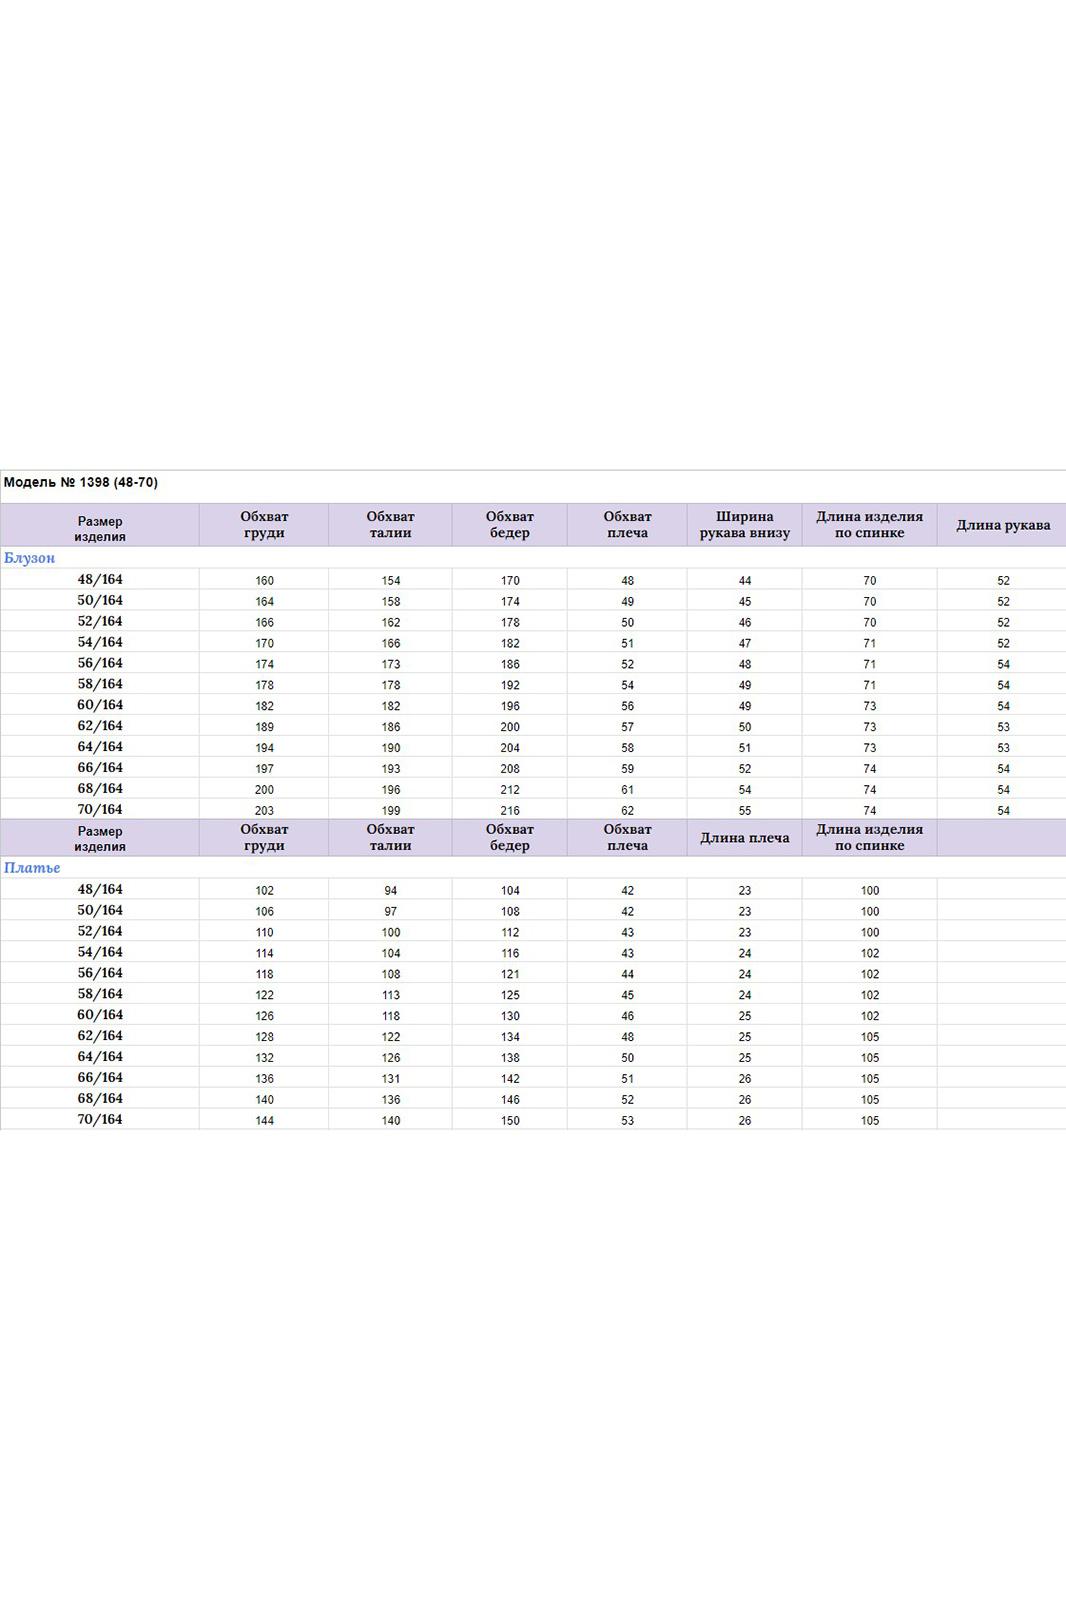Click chest value 102 in Платье row 48/164
This screenshot has width=1066, height=1600.
[x=264, y=891]
